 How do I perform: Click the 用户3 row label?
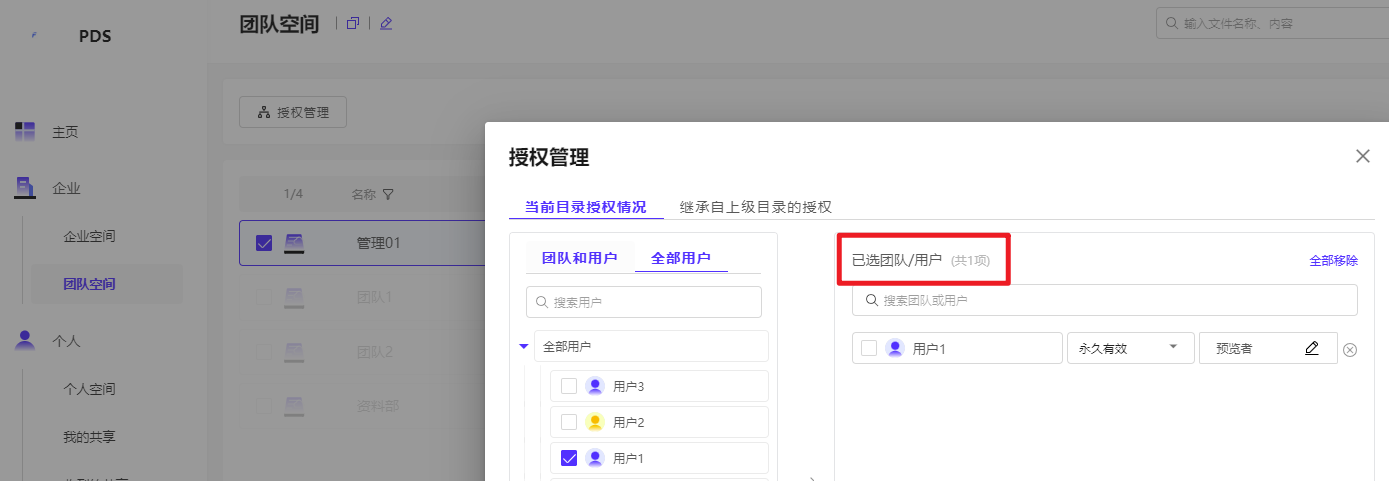(x=629, y=386)
